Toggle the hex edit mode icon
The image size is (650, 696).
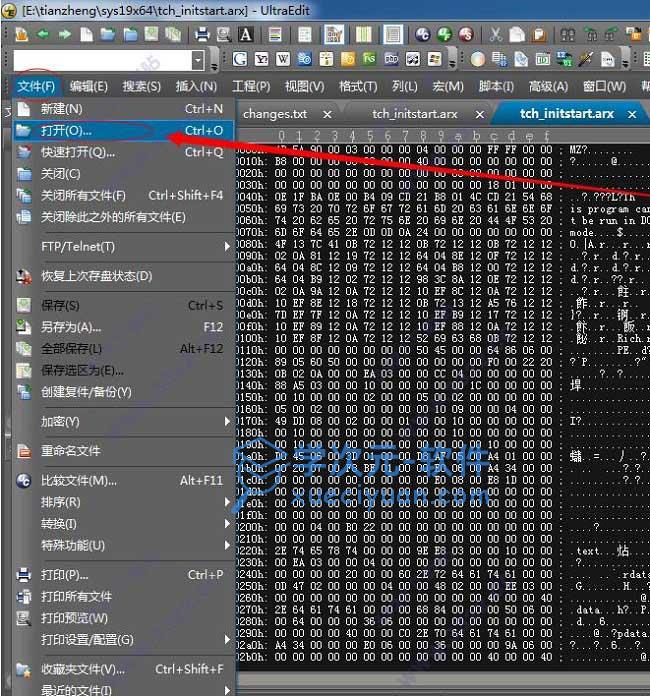tap(334, 34)
